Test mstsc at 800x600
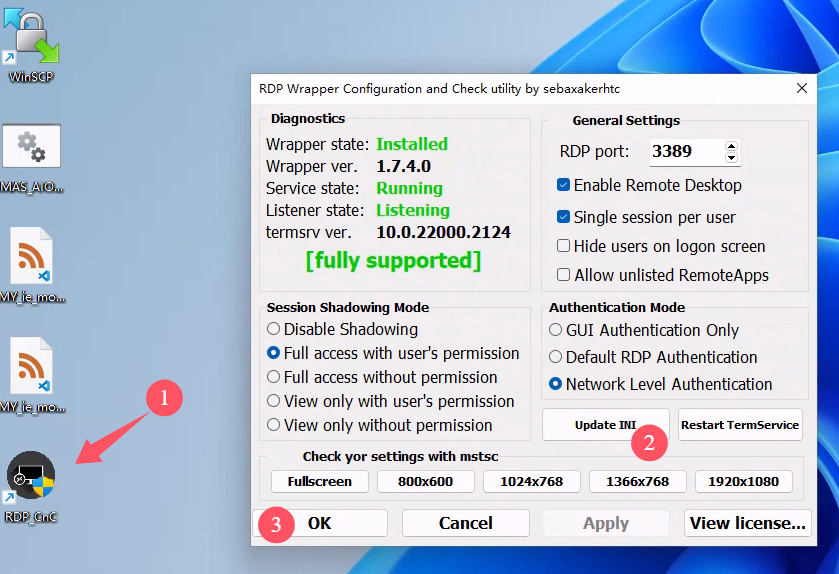Image resolution: width=839 pixels, height=574 pixels. (425, 481)
